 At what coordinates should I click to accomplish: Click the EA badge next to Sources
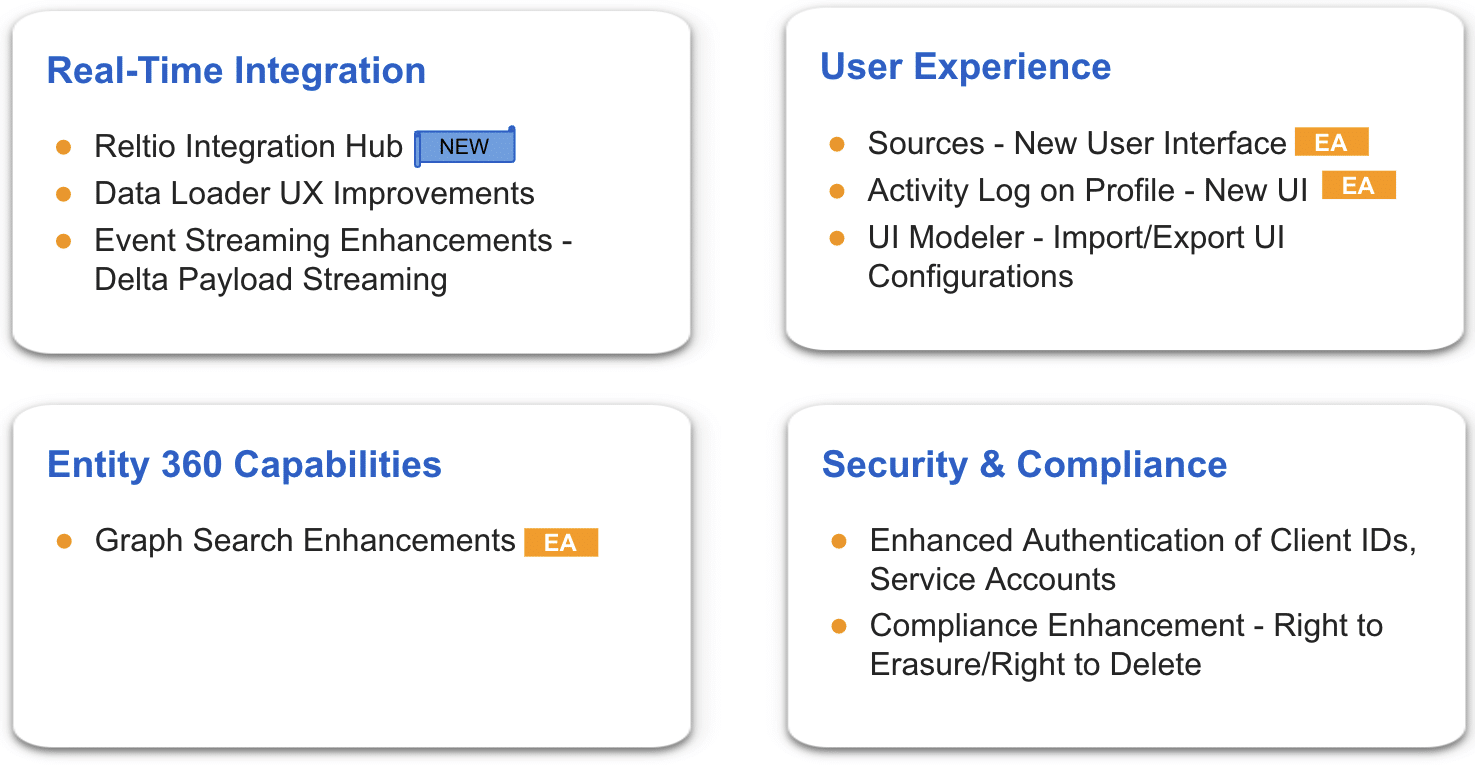click(1331, 143)
